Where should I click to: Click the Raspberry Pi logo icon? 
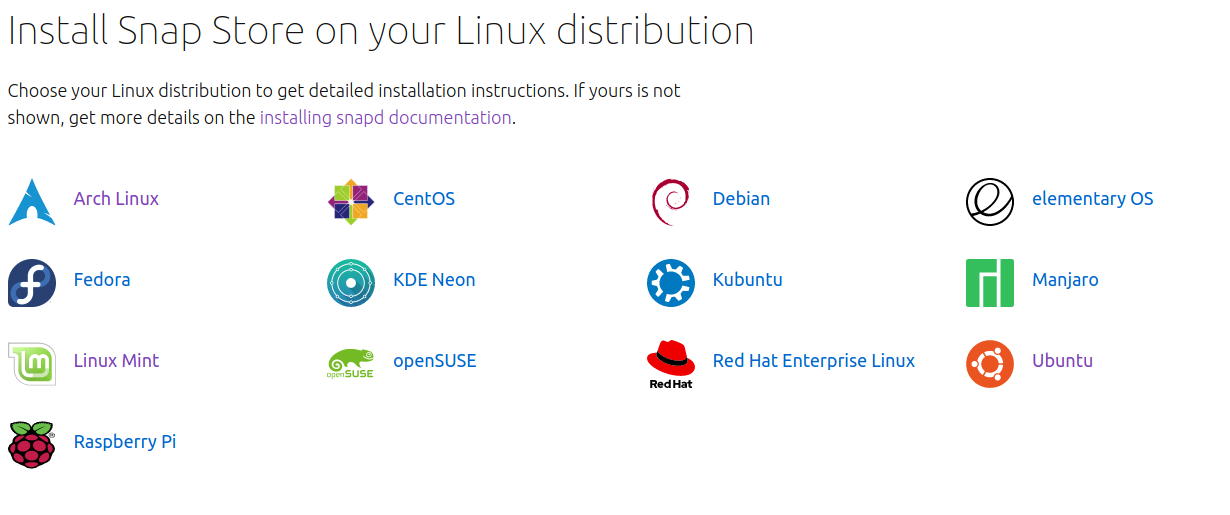pos(32,445)
